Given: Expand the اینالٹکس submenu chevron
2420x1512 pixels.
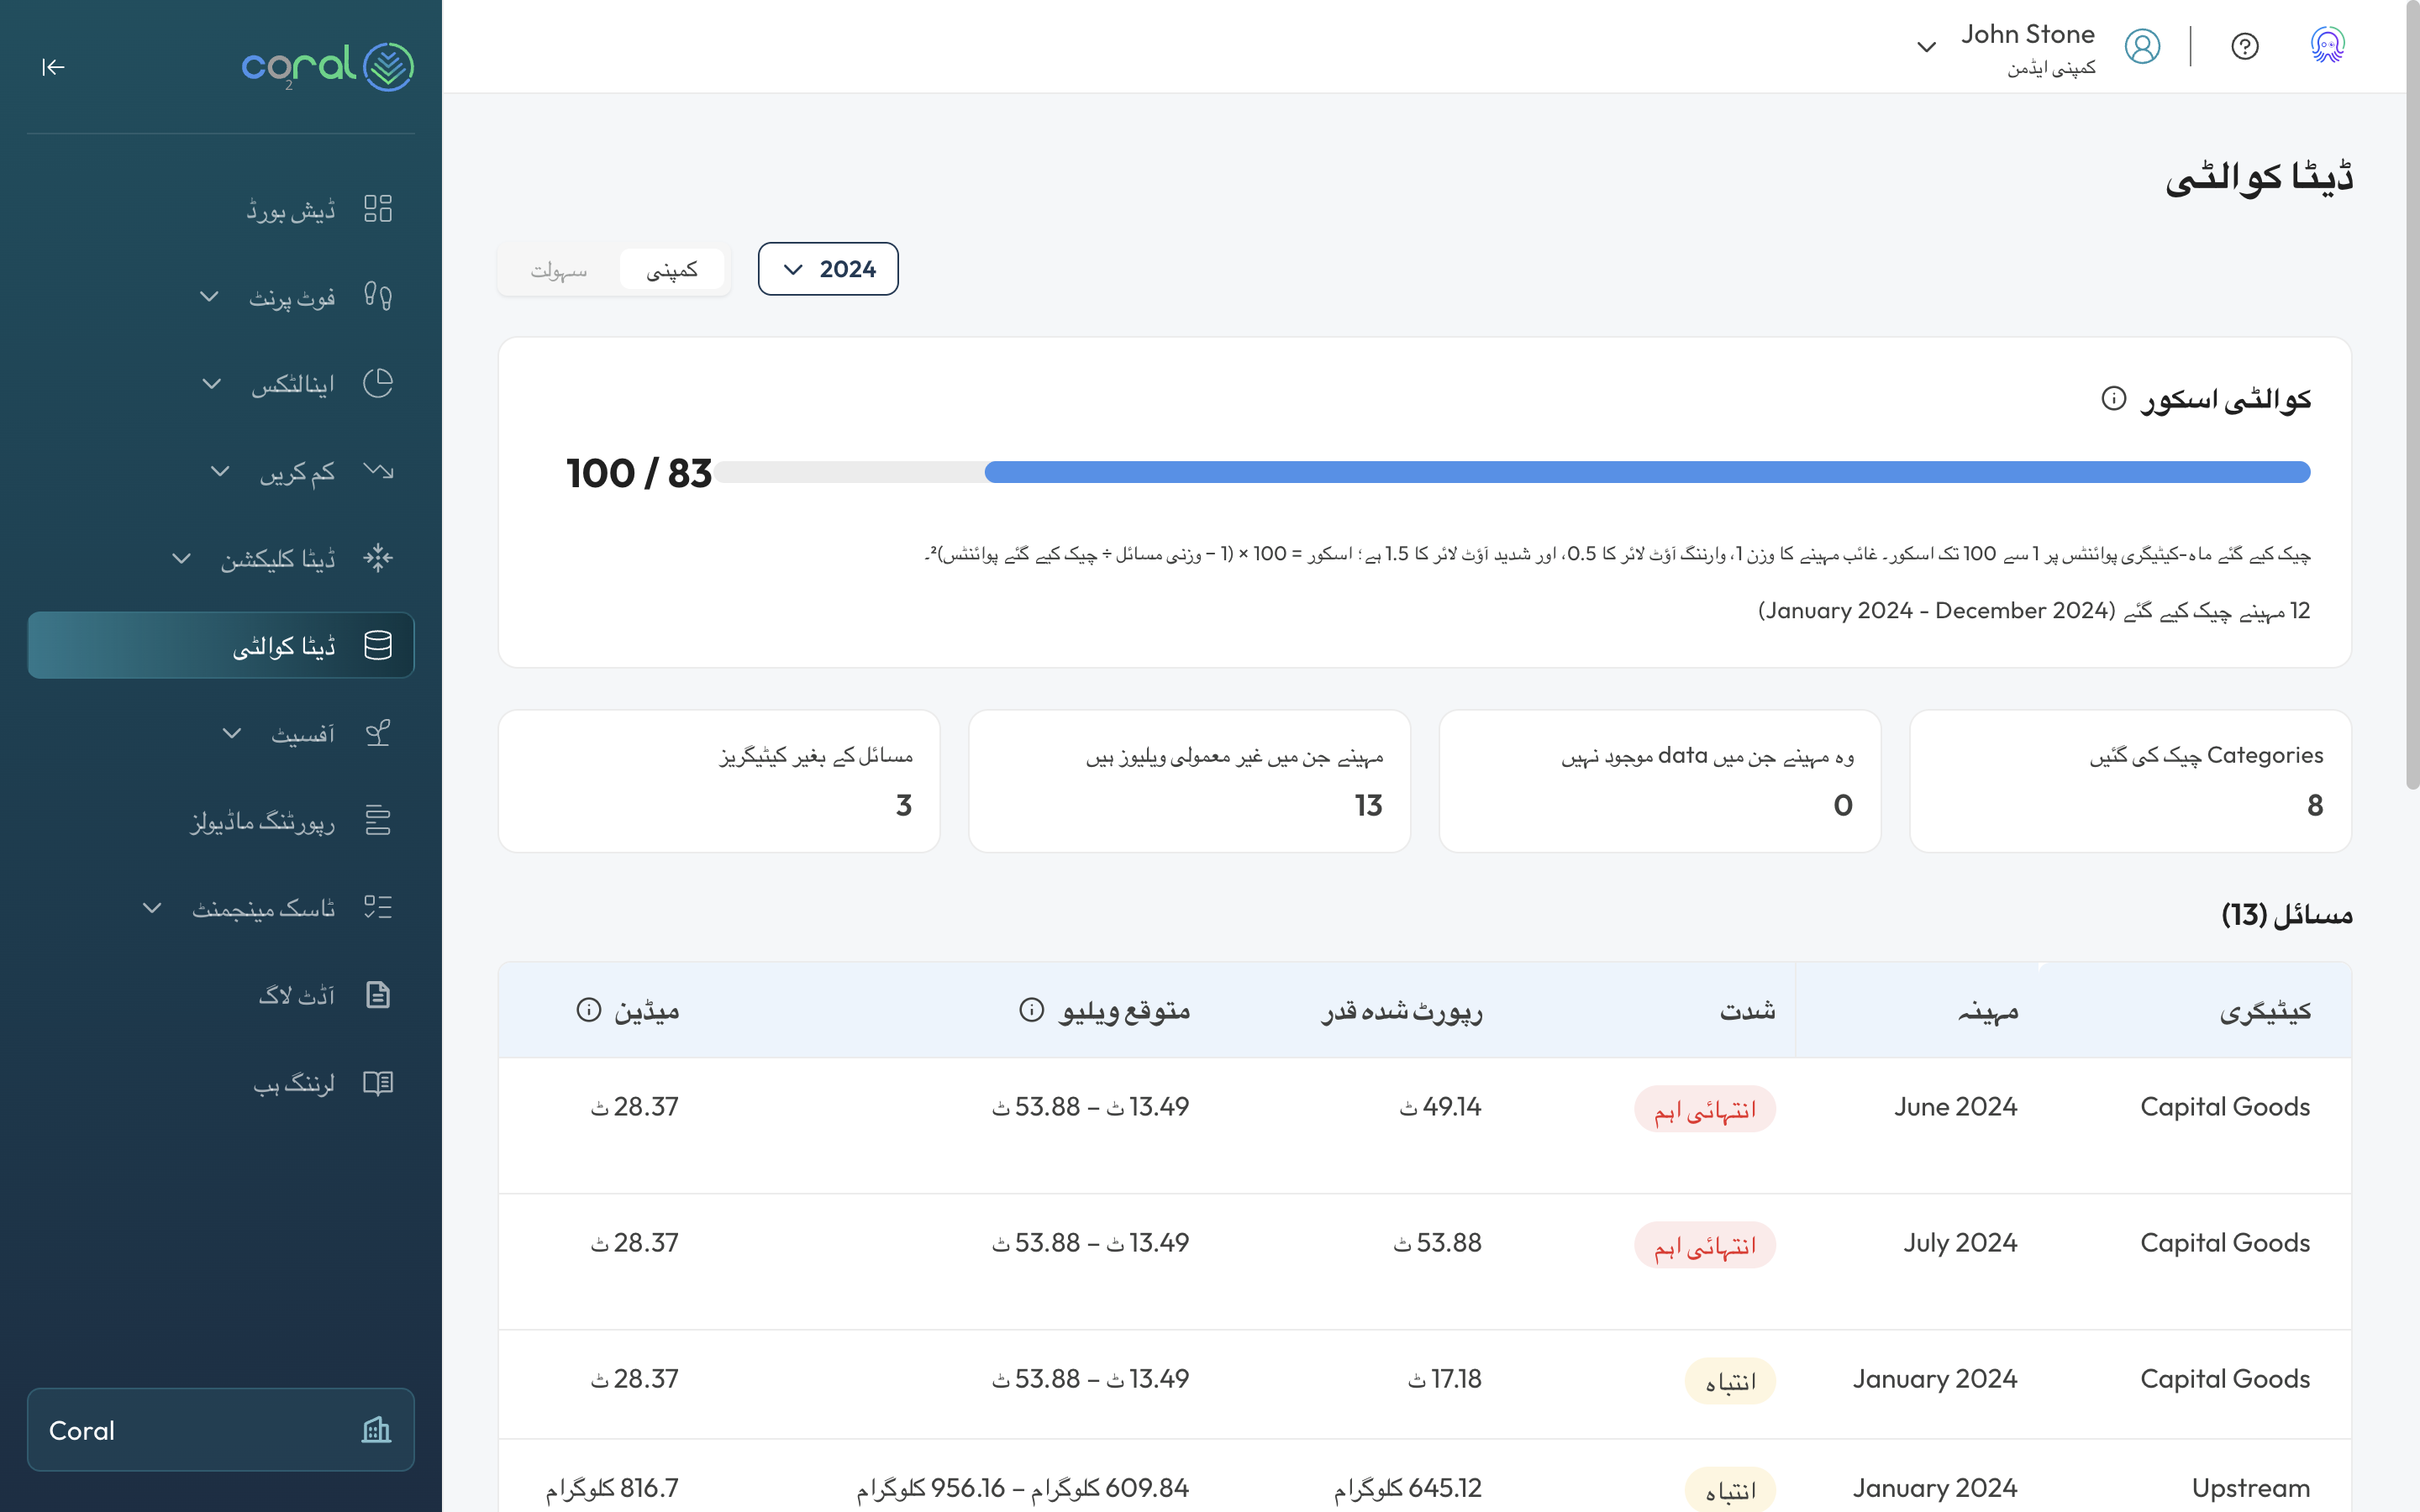Looking at the screenshot, I should pos(211,383).
